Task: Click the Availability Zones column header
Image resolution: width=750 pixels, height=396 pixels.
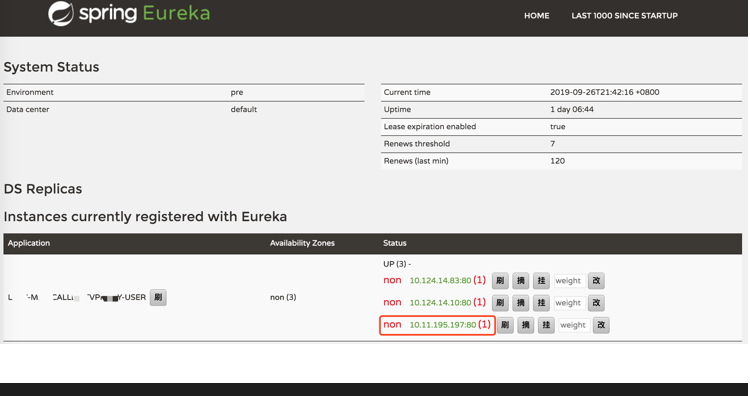Action: [302, 243]
